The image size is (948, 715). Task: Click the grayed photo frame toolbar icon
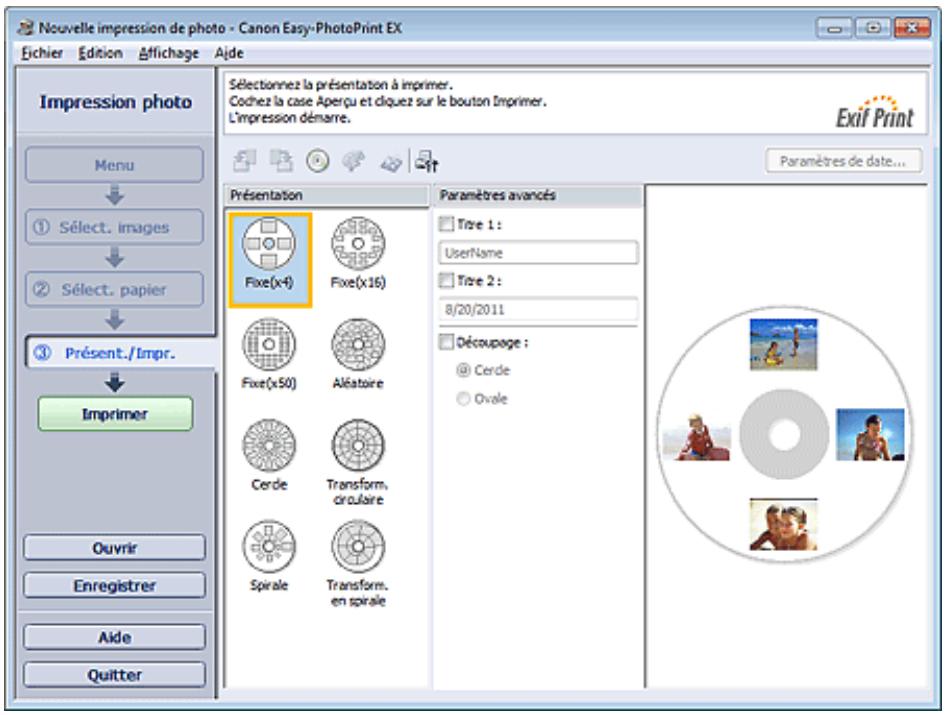point(391,163)
